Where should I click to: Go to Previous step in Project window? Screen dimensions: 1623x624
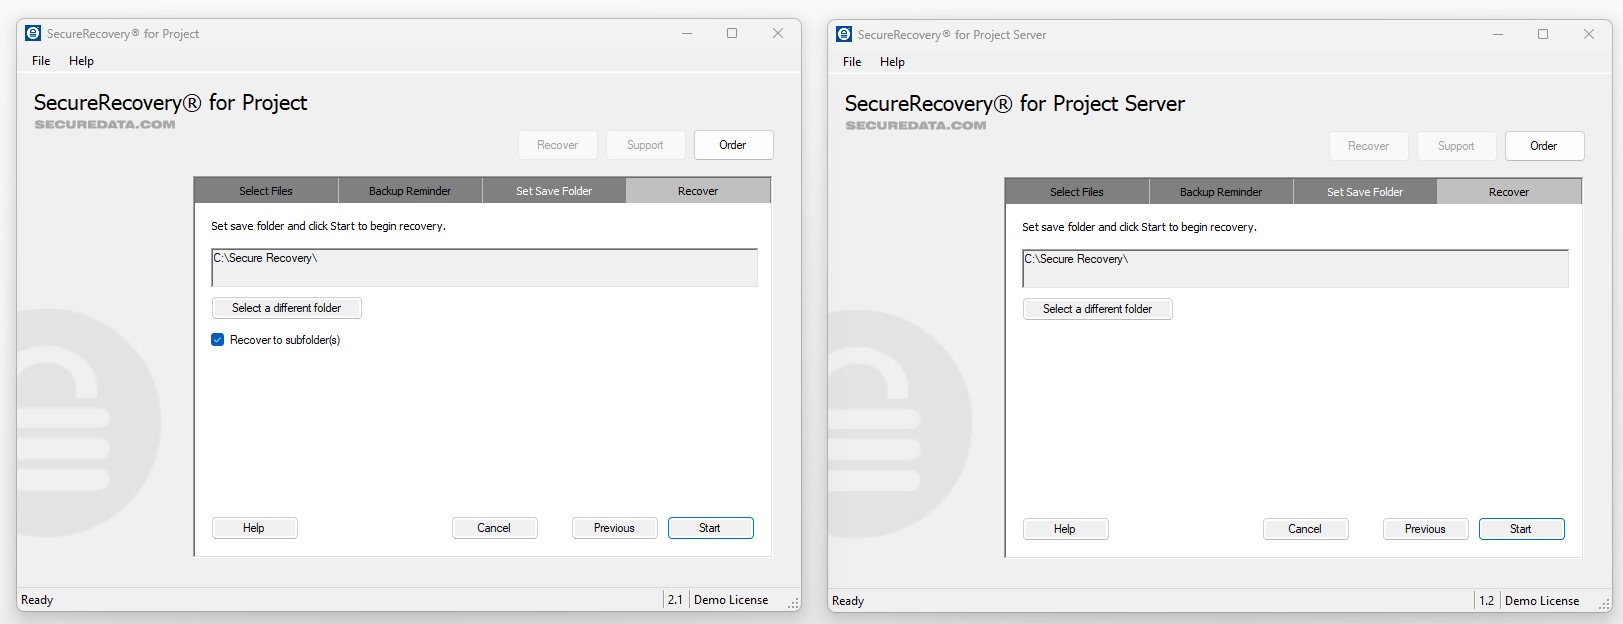pyautogui.click(x=614, y=528)
